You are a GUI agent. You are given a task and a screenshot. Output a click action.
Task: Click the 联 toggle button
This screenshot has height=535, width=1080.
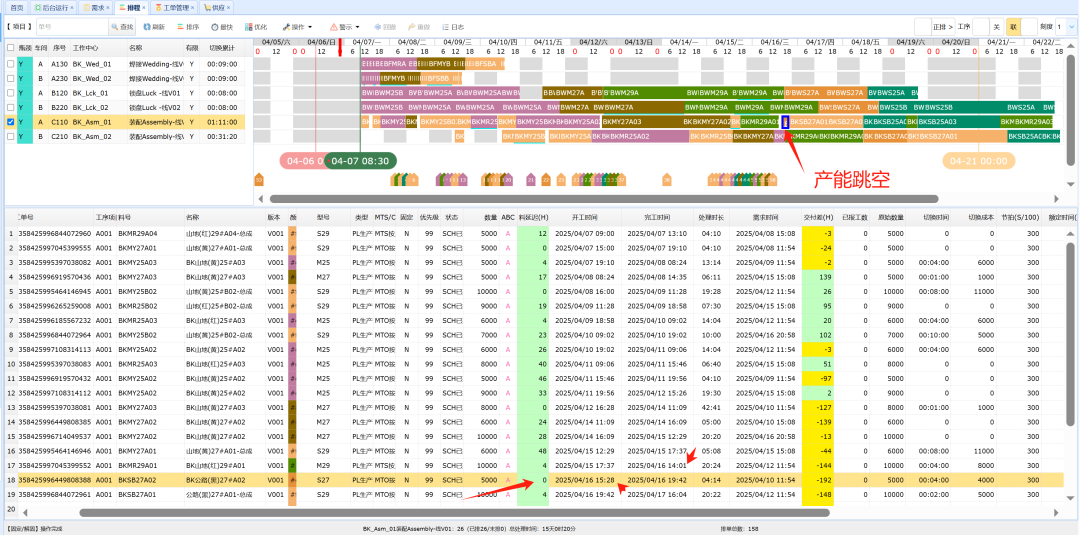pyautogui.click(x=1013, y=27)
